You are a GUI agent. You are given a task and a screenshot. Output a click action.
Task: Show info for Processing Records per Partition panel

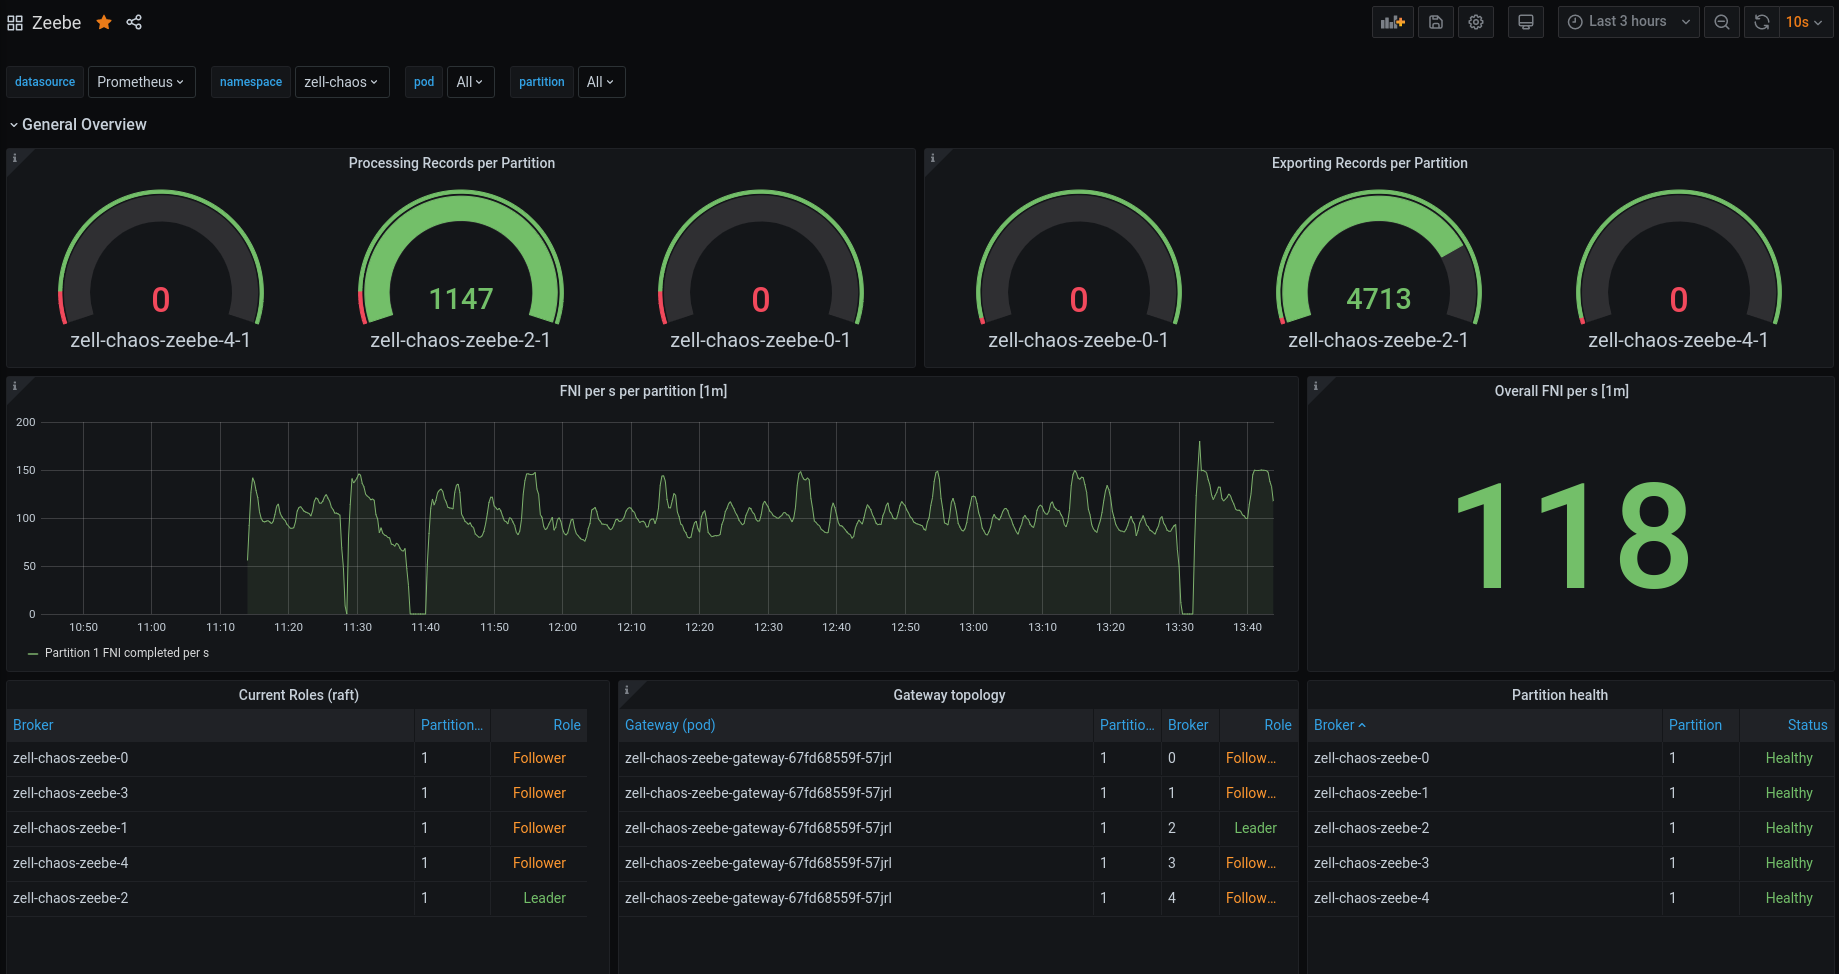coord(15,158)
